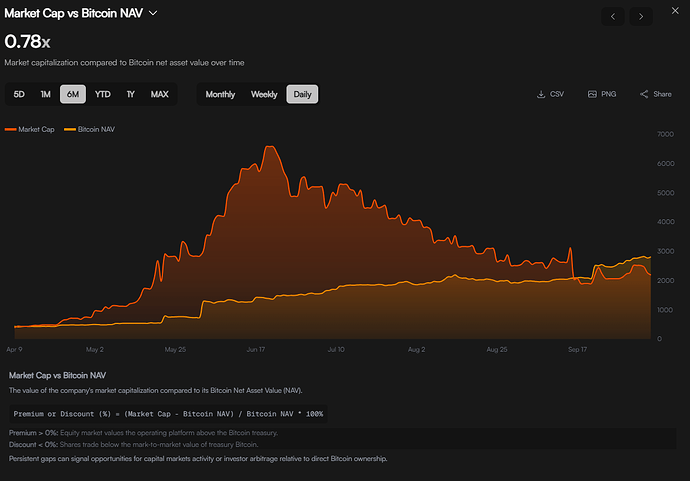Switch to the 1Y range
The height and width of the screenshot is (481, 690).
click(130, 94)
